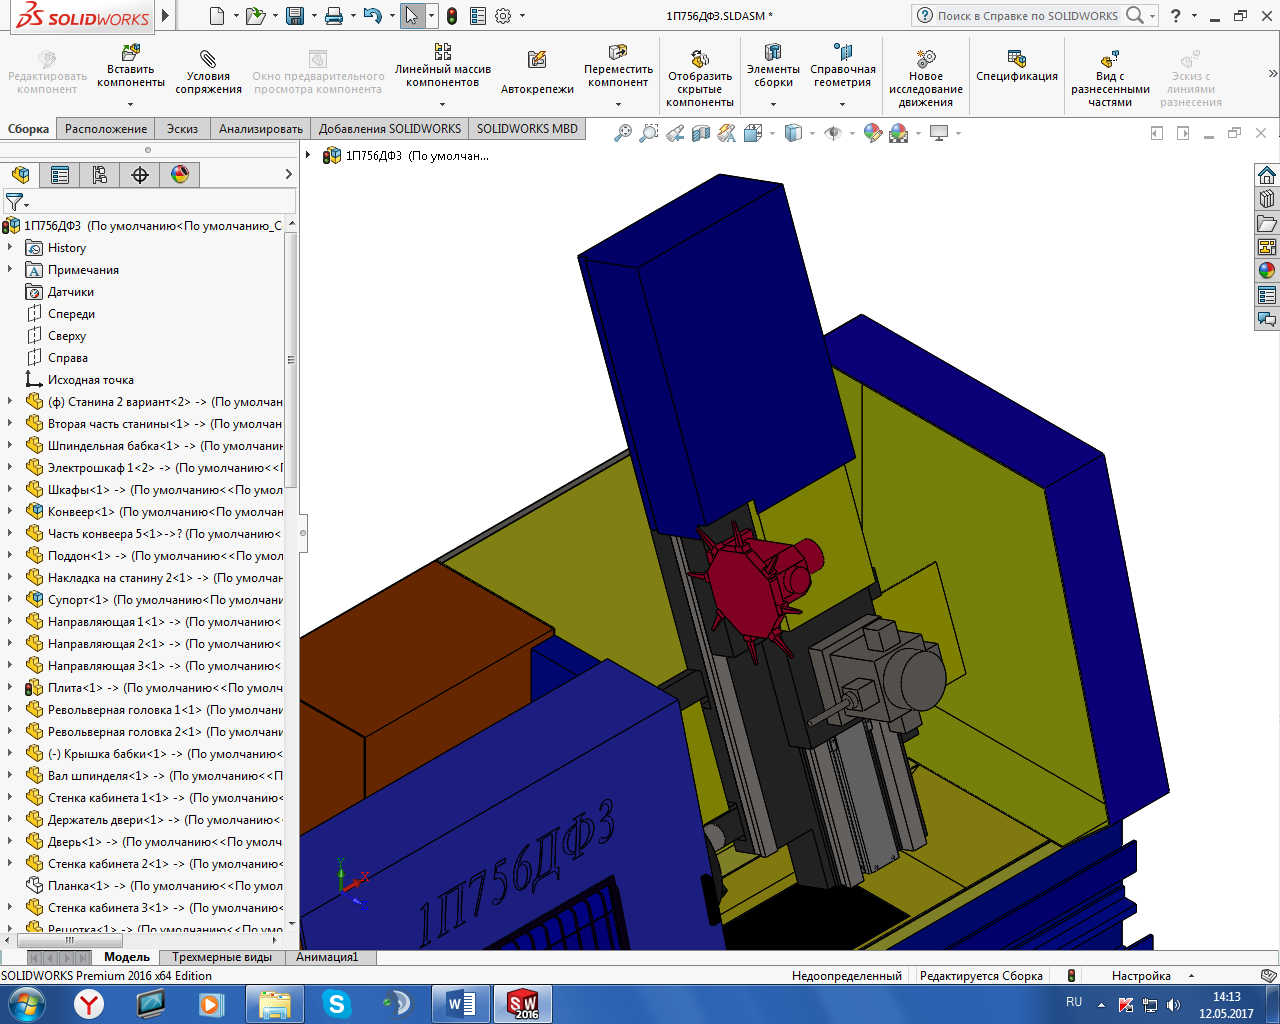Click the Условия сопряжения button

208,70
